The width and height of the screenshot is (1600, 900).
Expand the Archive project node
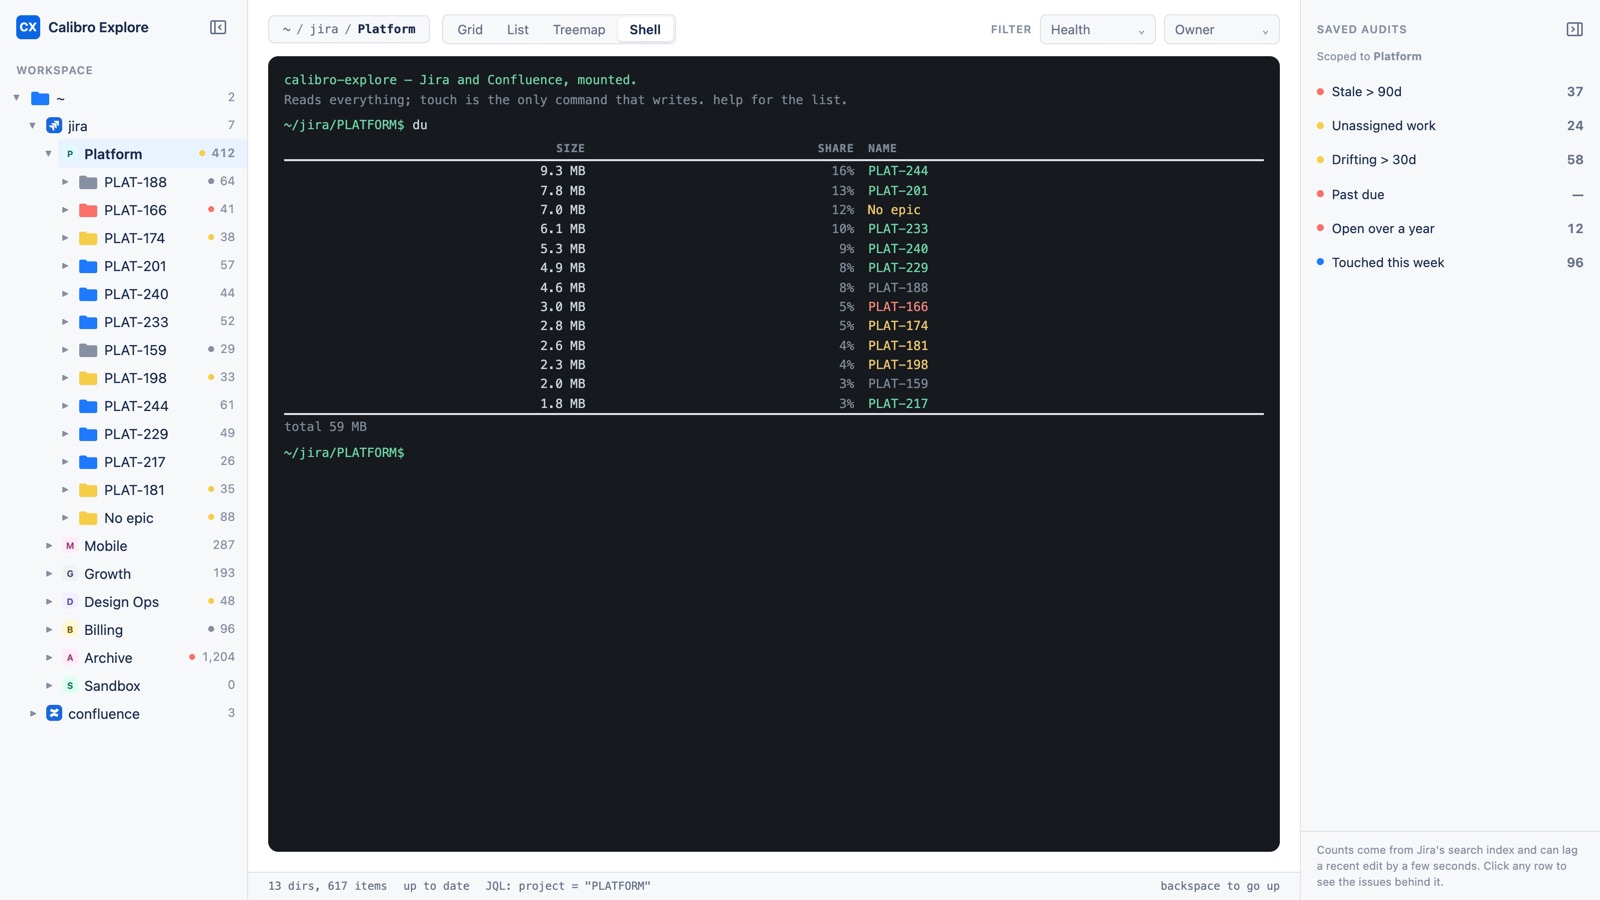[49, 658]
